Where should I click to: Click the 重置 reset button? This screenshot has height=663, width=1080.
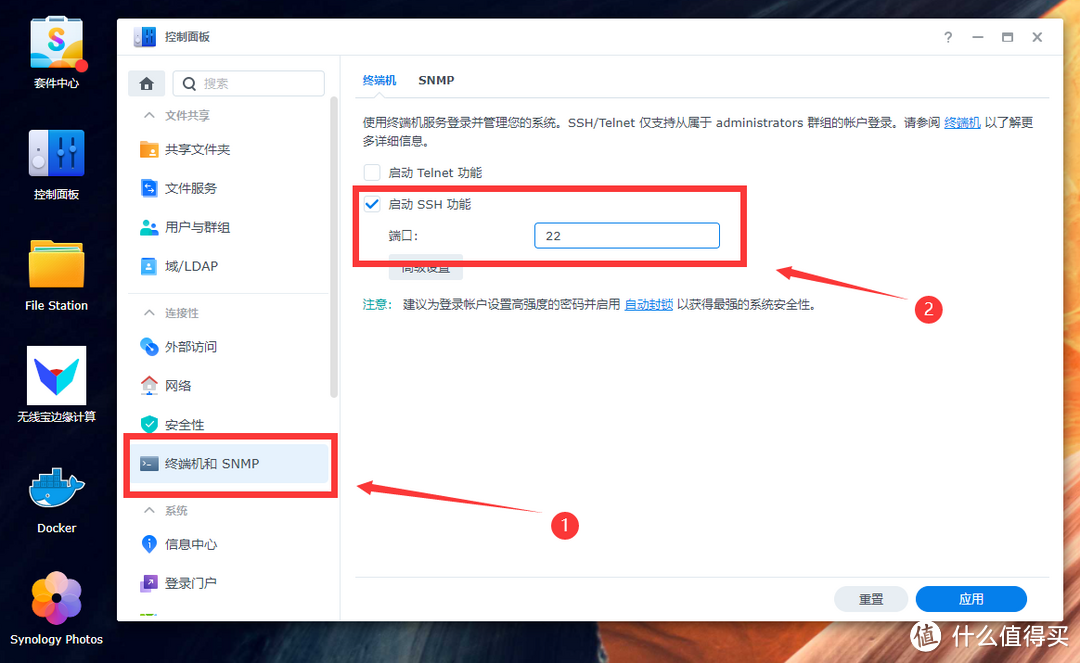click(871, 599)
